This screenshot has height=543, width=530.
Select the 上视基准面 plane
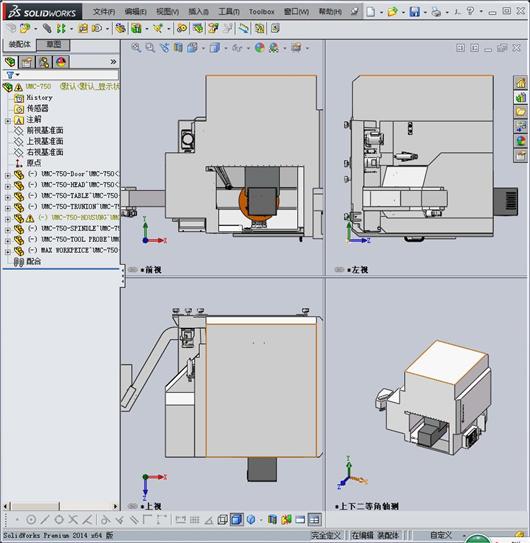pos(45,141)
